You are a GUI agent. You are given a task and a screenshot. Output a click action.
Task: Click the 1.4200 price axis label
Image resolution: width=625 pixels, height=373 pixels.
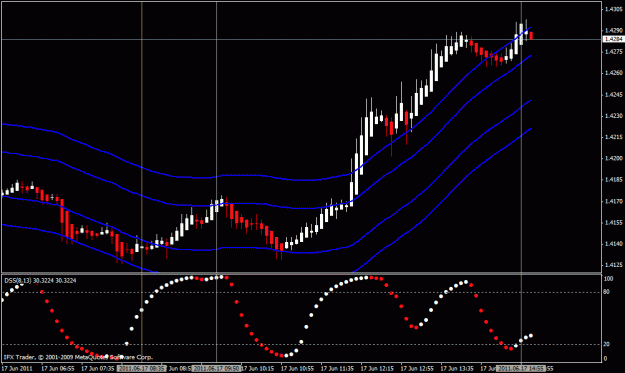pyautogui.click(x=614, y=158)
